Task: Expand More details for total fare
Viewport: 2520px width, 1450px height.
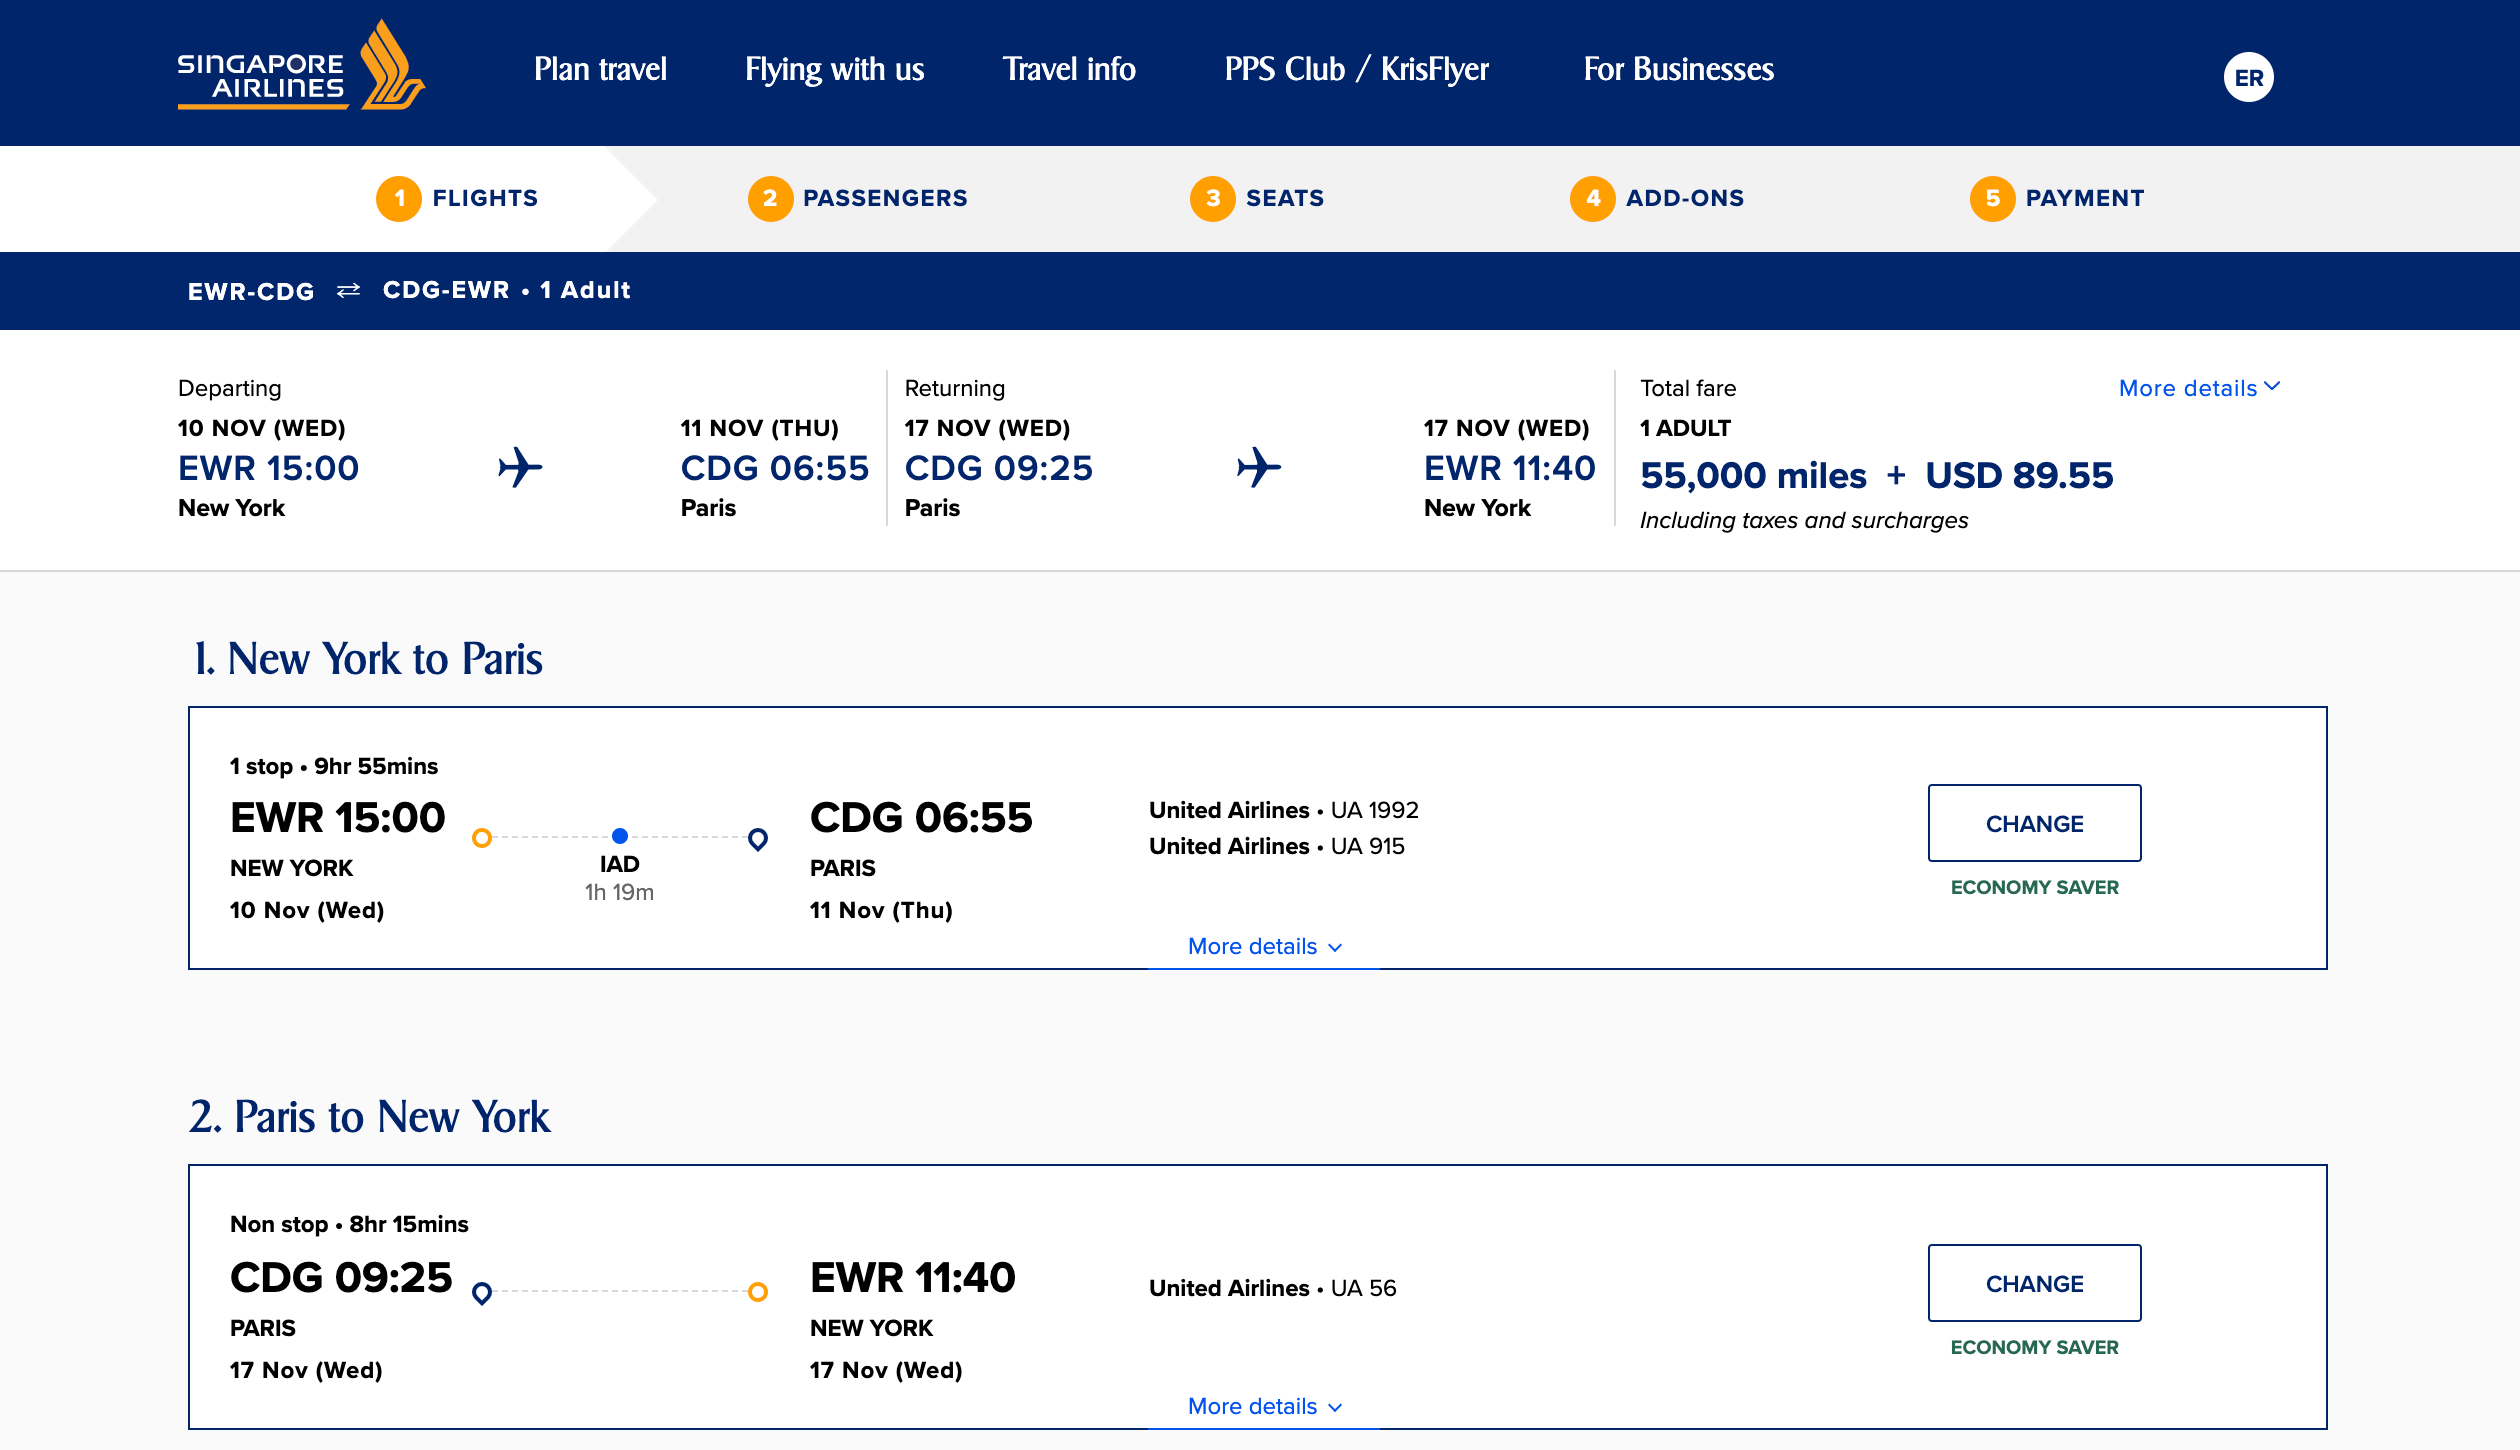Action: [2199, 388]
